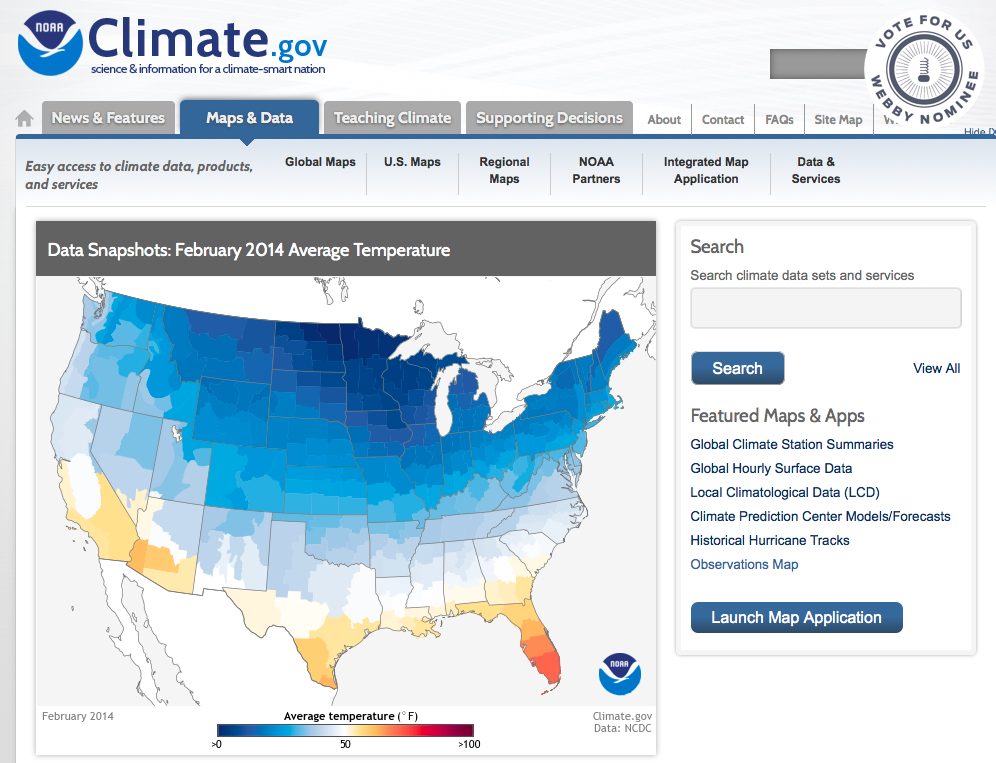Select U.S. Maps in the submenu
996x763 pixels.
(412, 161)
